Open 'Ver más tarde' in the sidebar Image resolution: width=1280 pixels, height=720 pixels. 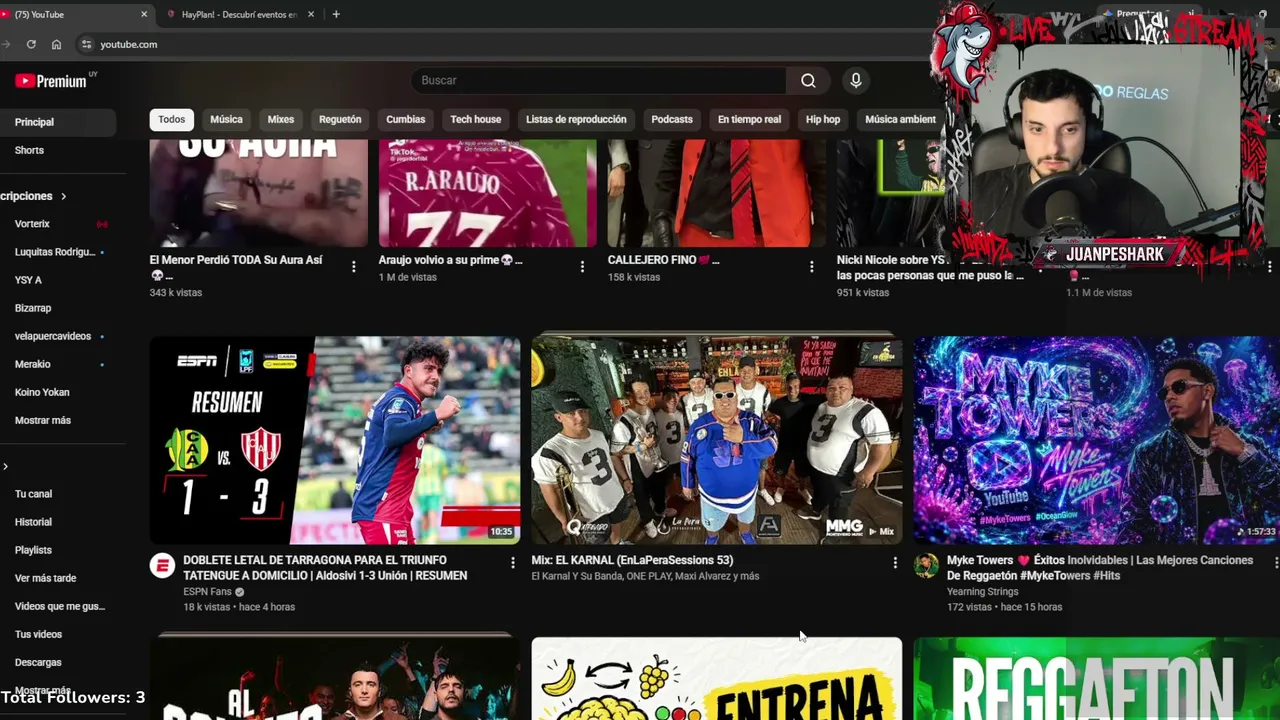[x=58, y=578]
